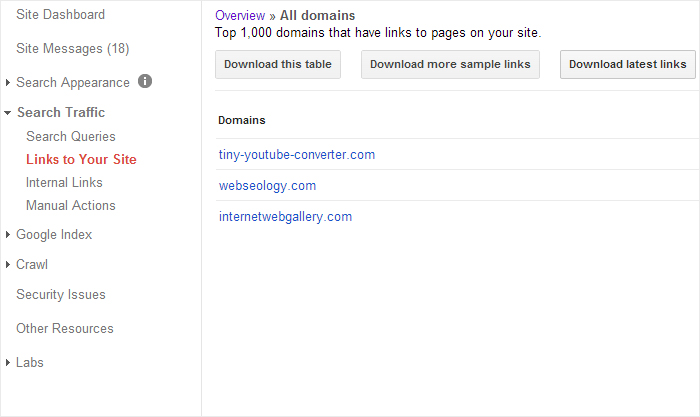
Task: Expand the Search Appearance section arrow
Action: coord(9,83)
